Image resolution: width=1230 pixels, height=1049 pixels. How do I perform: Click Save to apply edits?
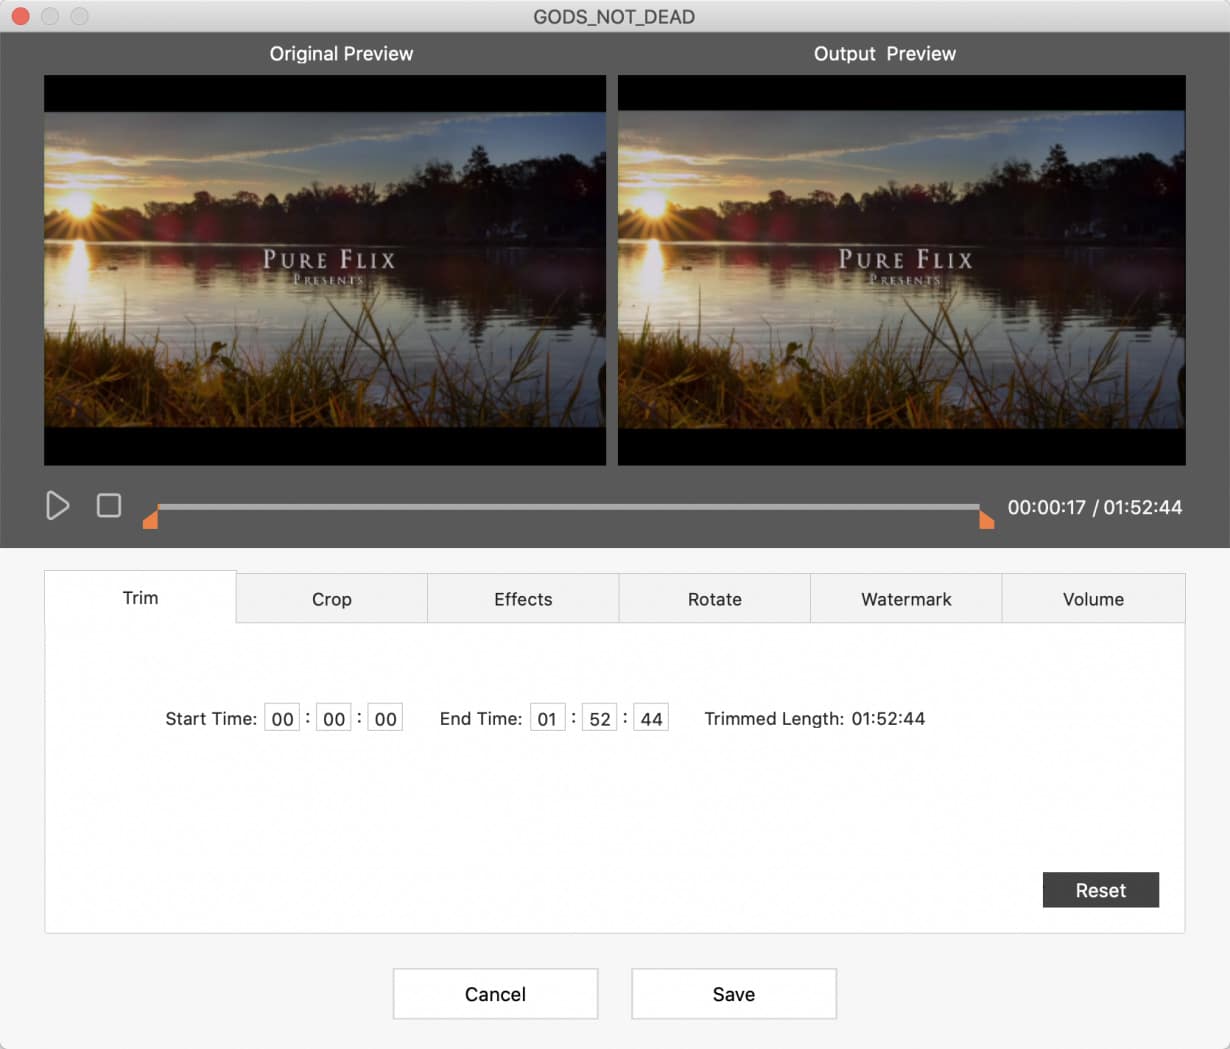coord(733,994)
